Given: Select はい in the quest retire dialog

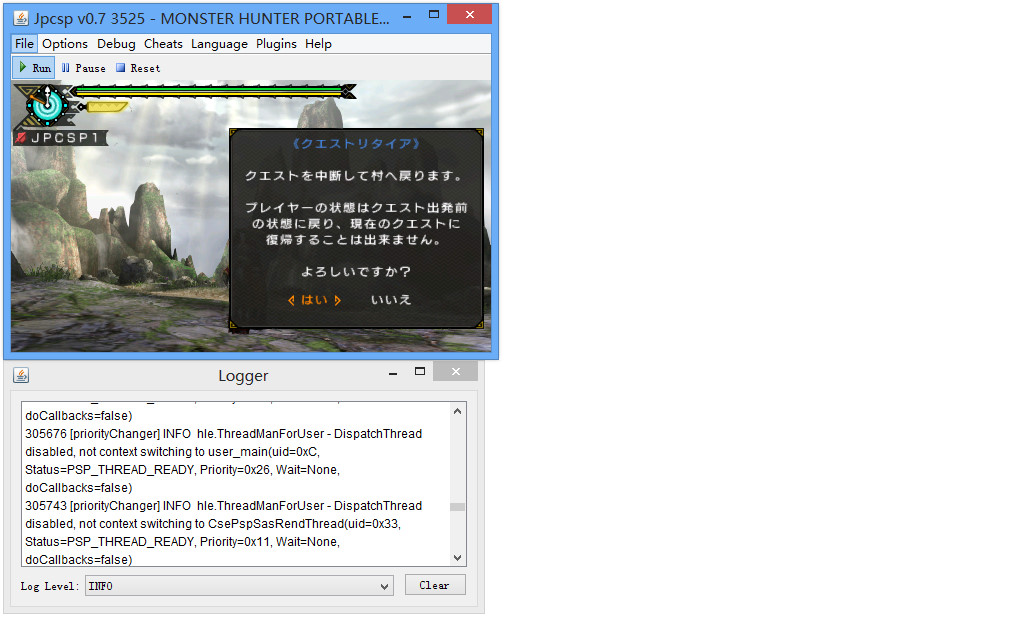Looking at the screenshot, I should [x=314, y=300].
